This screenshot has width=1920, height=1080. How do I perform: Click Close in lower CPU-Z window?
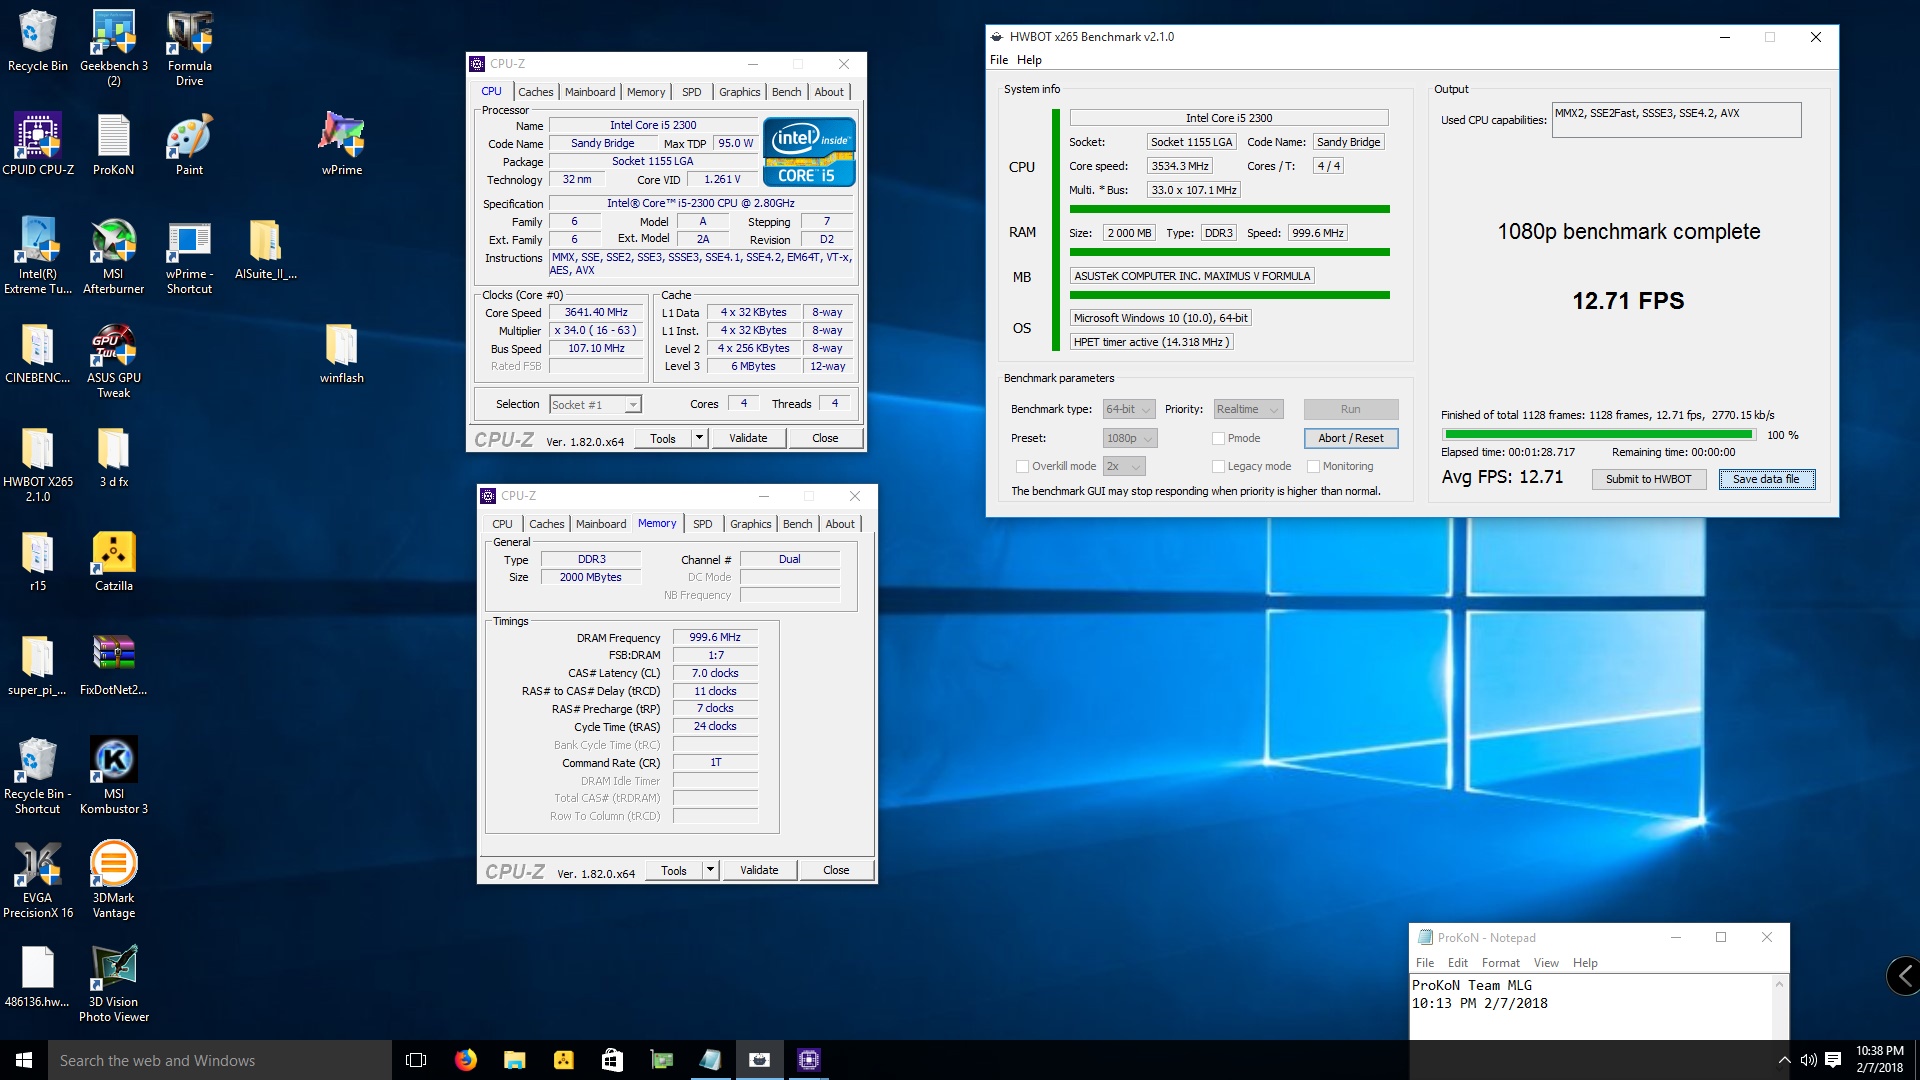click(x=836, y=870)
